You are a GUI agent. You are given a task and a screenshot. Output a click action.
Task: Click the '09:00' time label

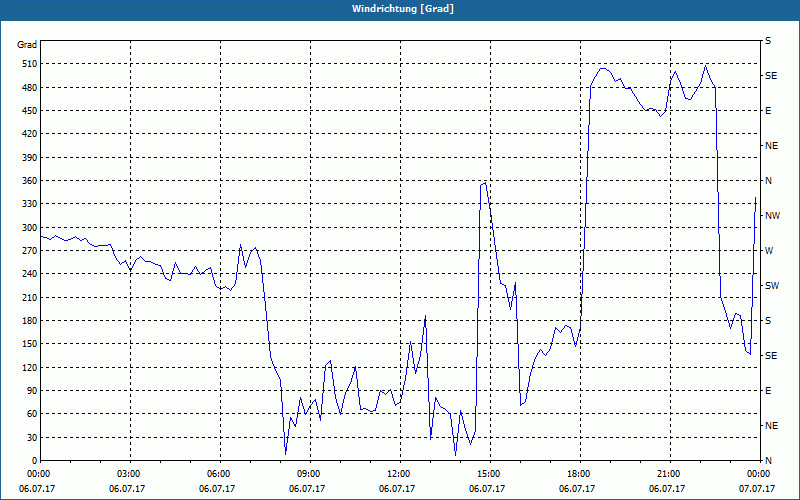(x=307, y=473)
